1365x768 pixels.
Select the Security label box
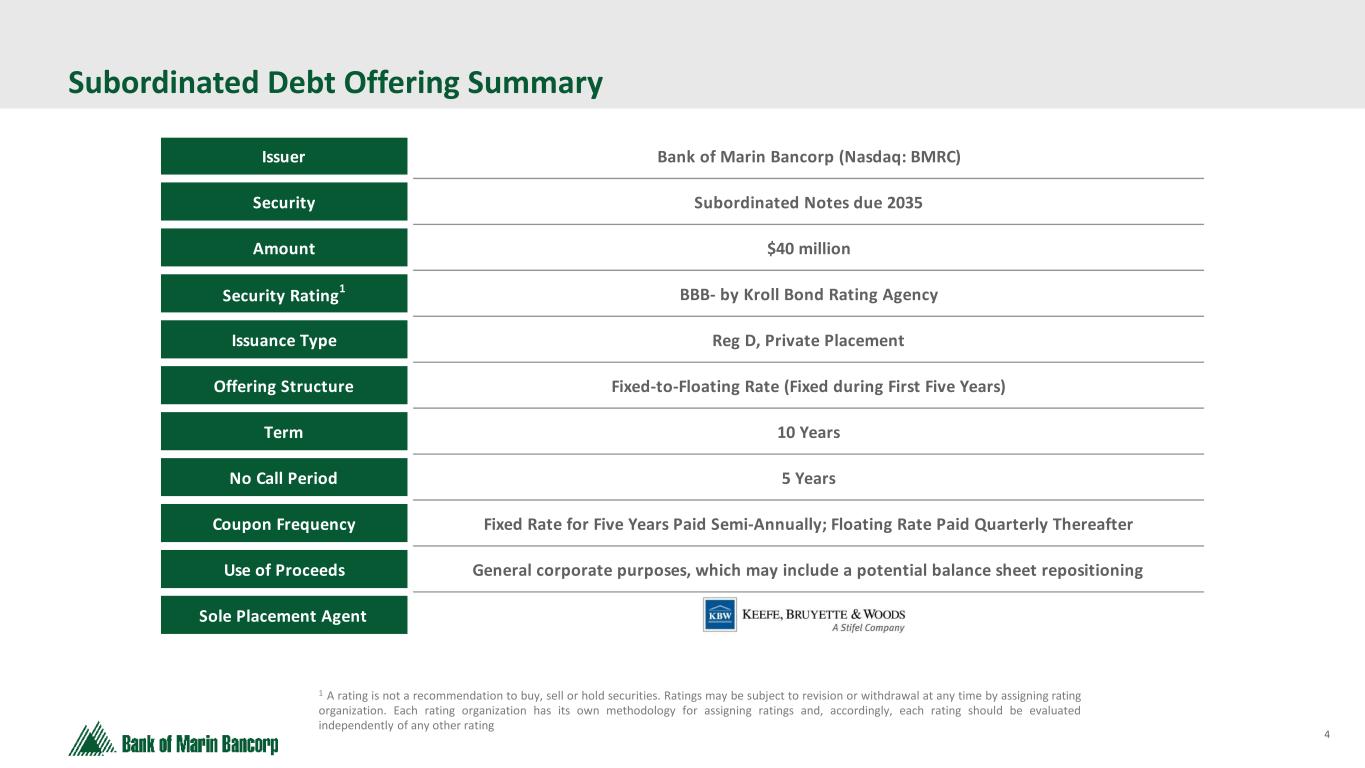(x=284, y=203)
